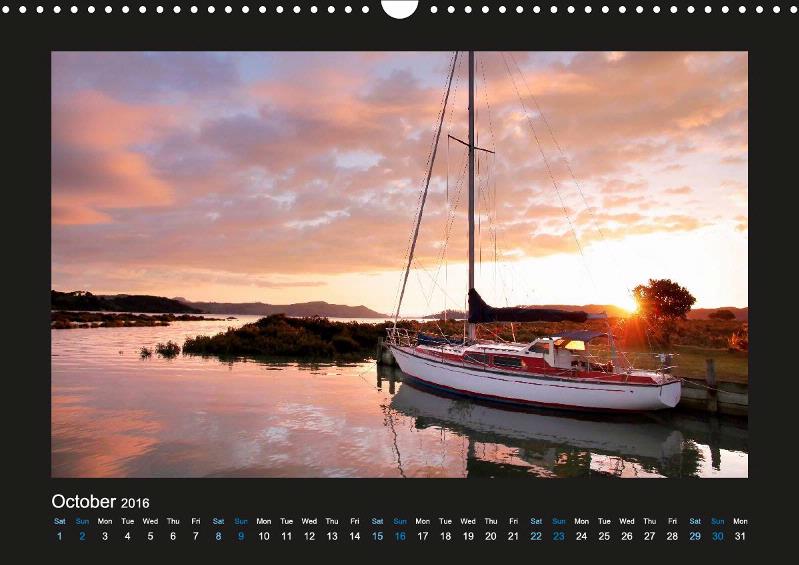Click the Sat label above date 1

[60, 521]
